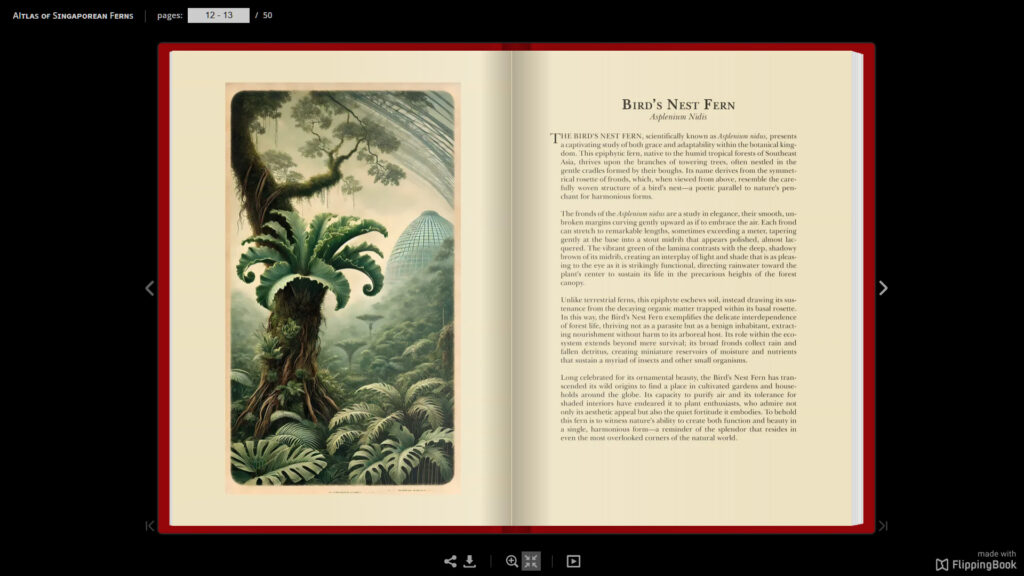Screen dimensions: 1024x576
Task: Jump to the first page
Action: point(150,526)
